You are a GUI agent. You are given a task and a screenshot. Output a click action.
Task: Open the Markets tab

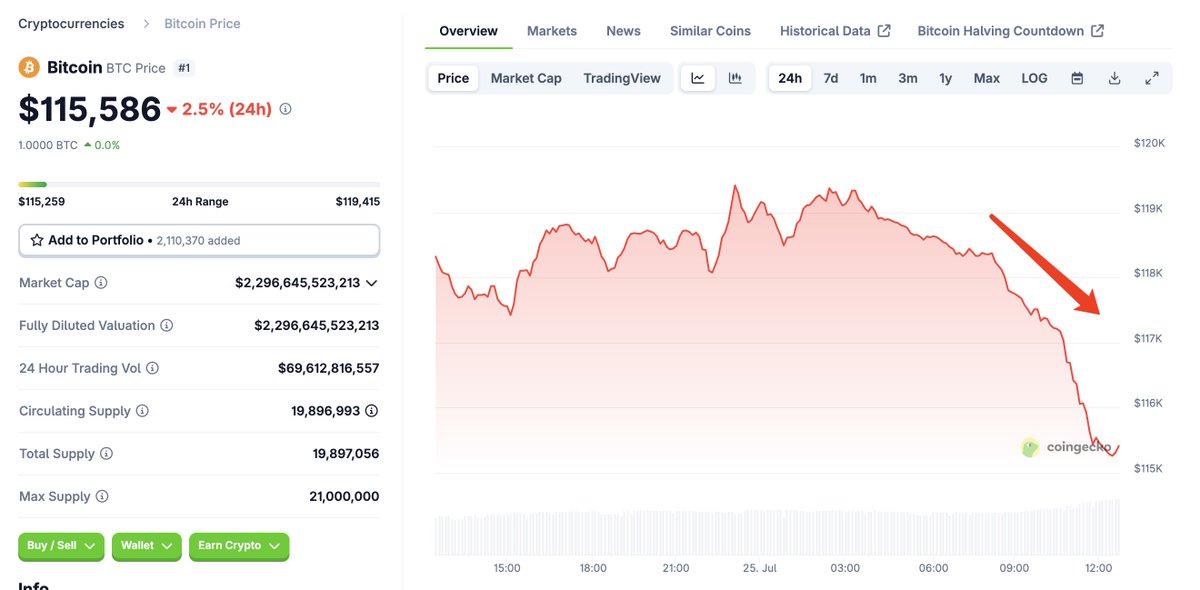coord(552,31)
